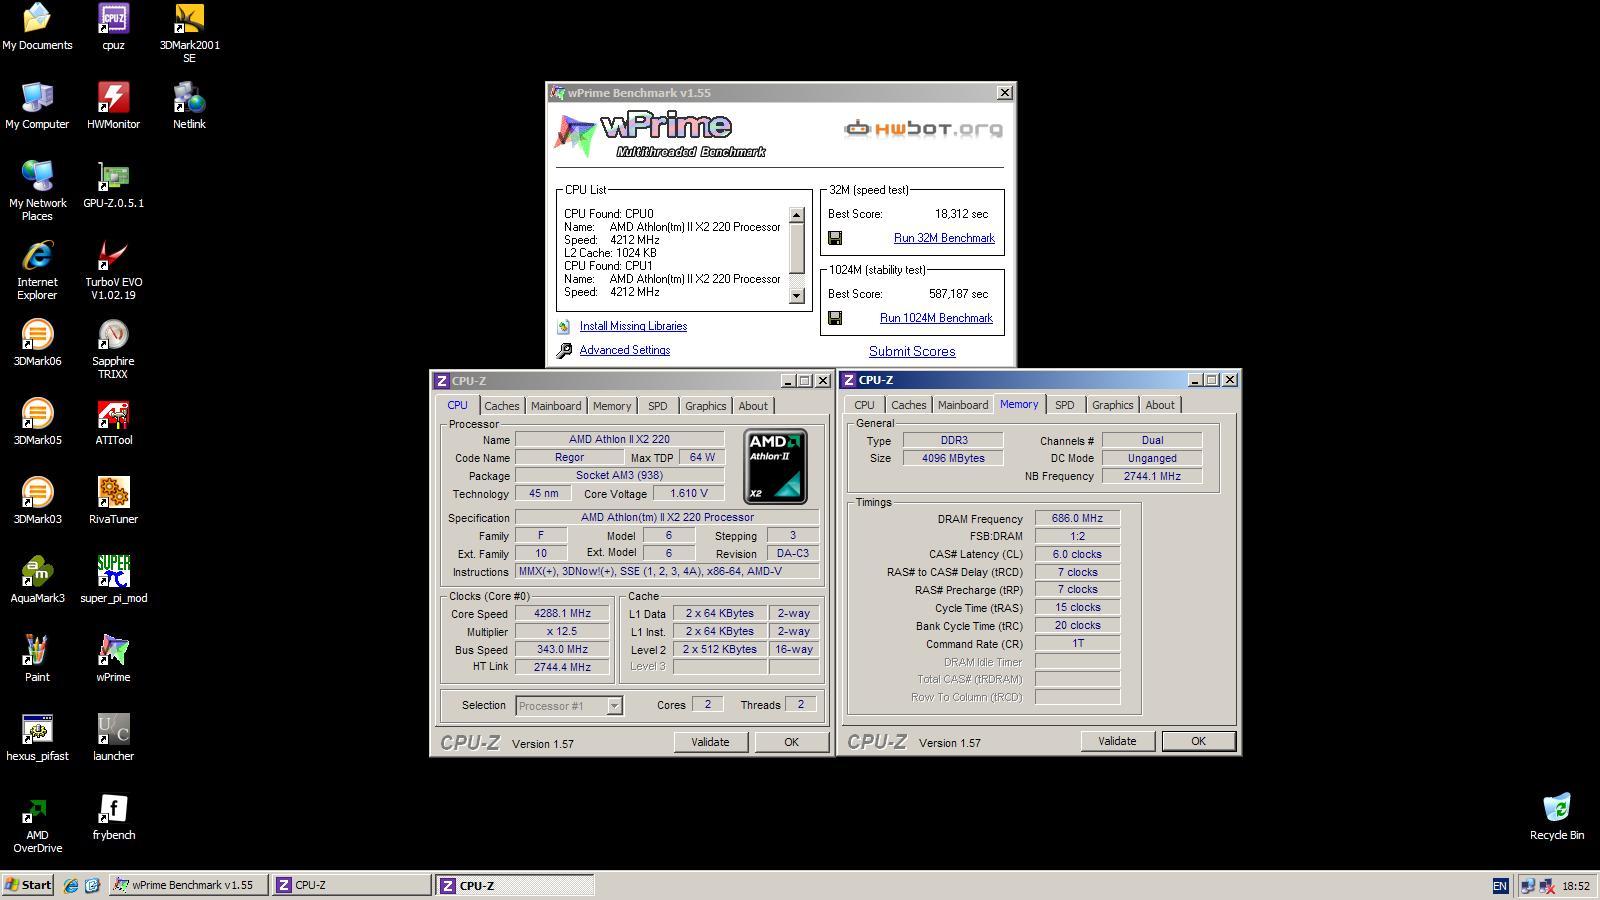Click the hwbot.org logo in wPrime

pos(922,129)
